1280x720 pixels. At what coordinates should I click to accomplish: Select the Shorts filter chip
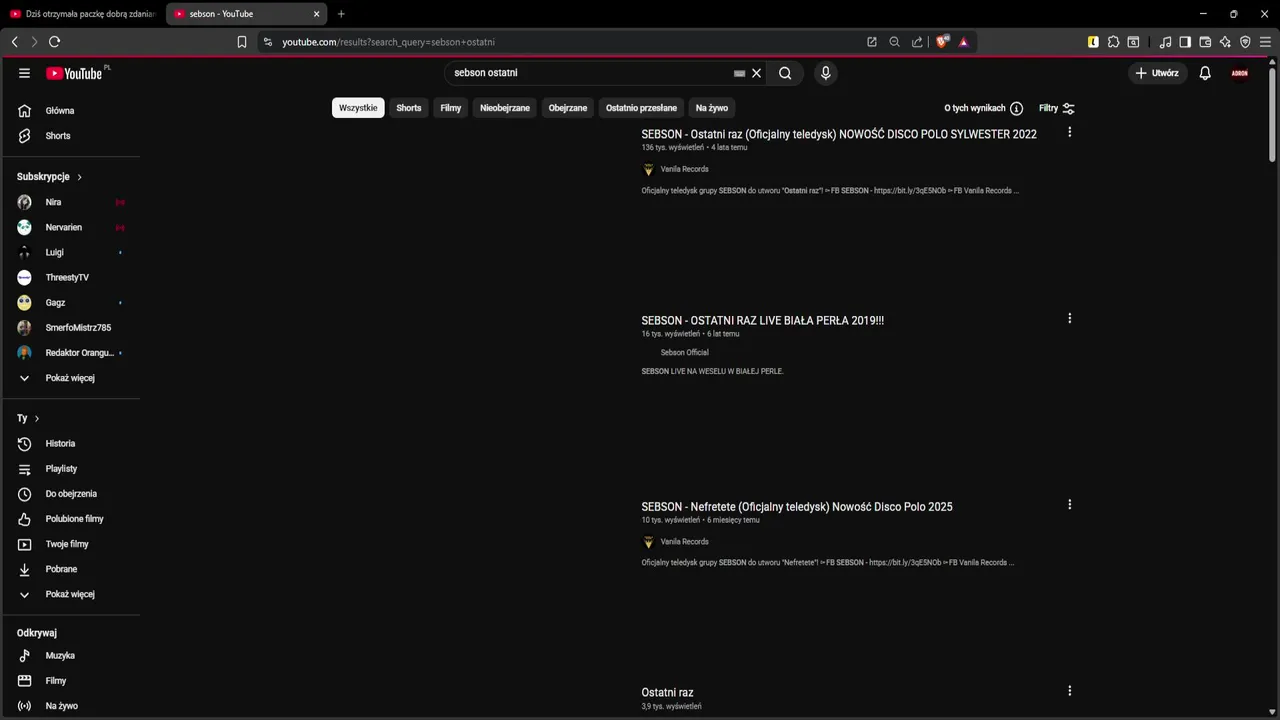tap(409, 108)
